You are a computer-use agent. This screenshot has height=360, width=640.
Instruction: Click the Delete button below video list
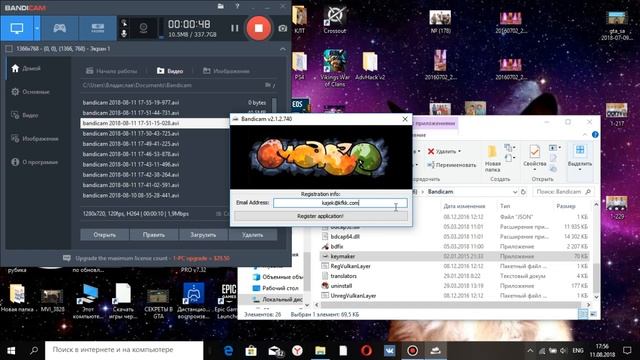point(252,235)
